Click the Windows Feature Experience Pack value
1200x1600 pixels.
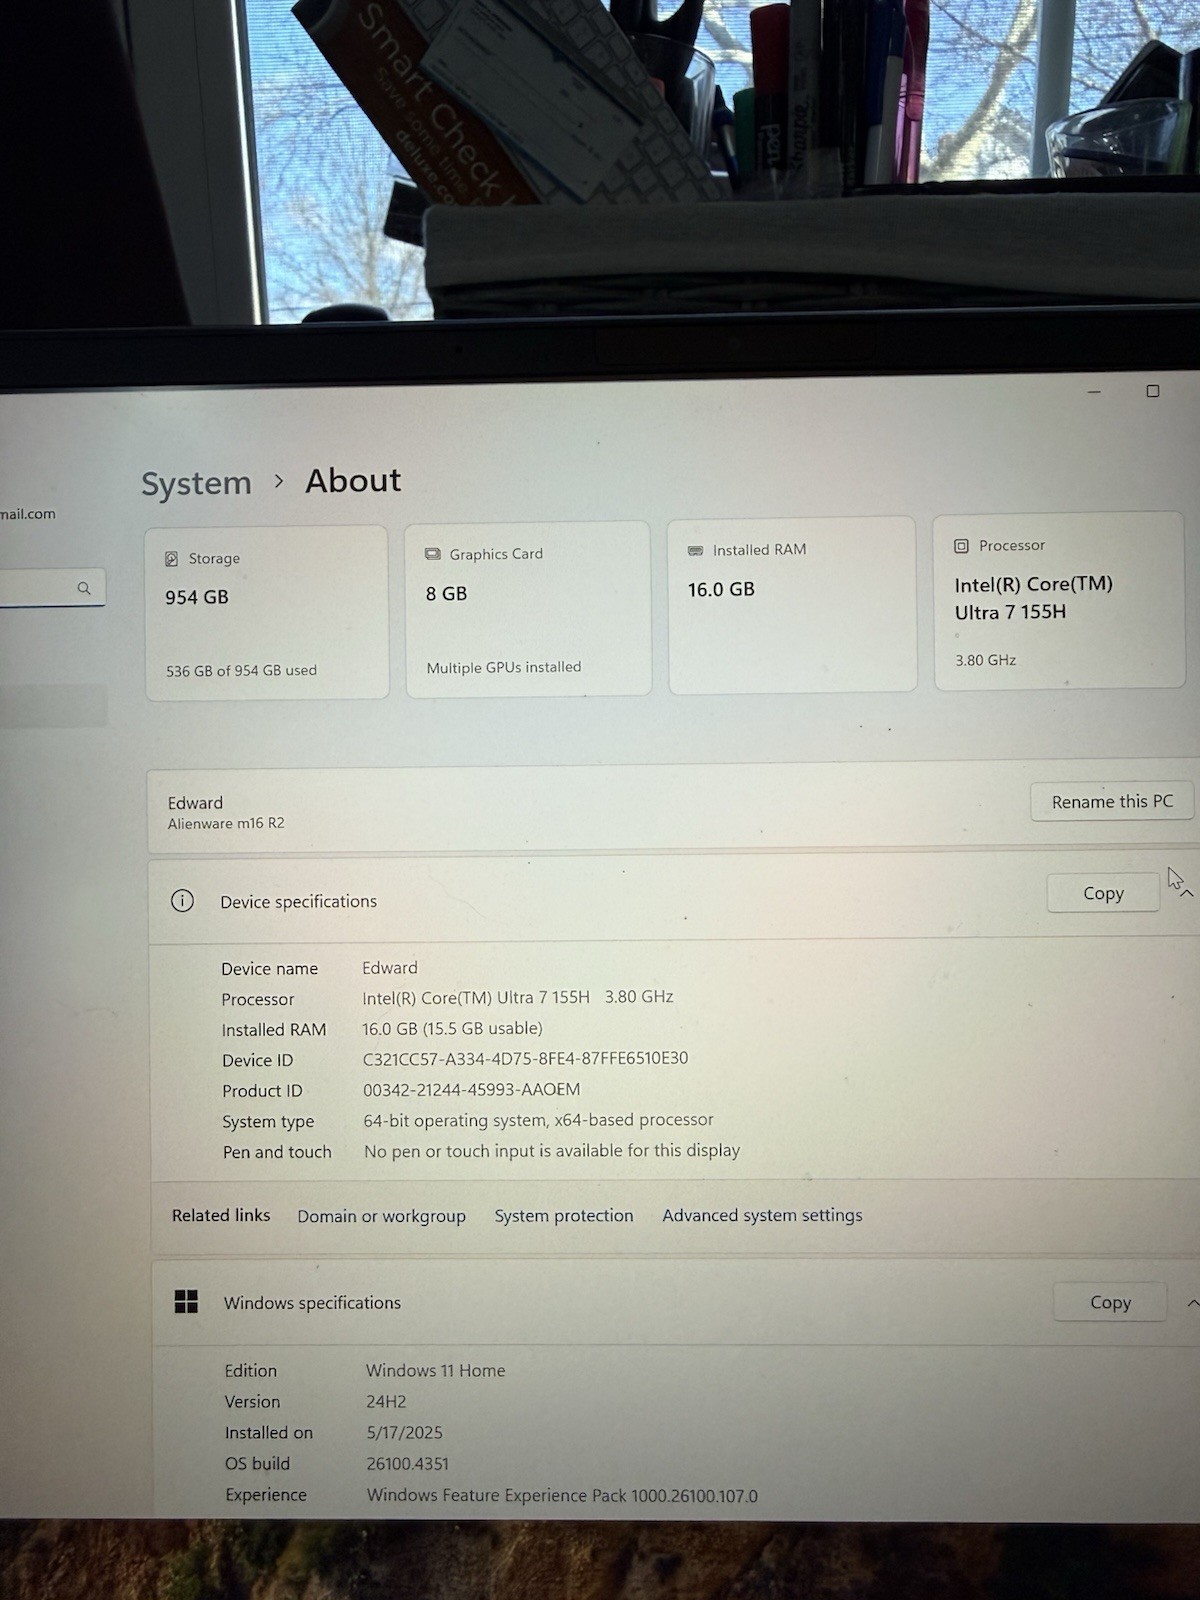[562, 1495]
